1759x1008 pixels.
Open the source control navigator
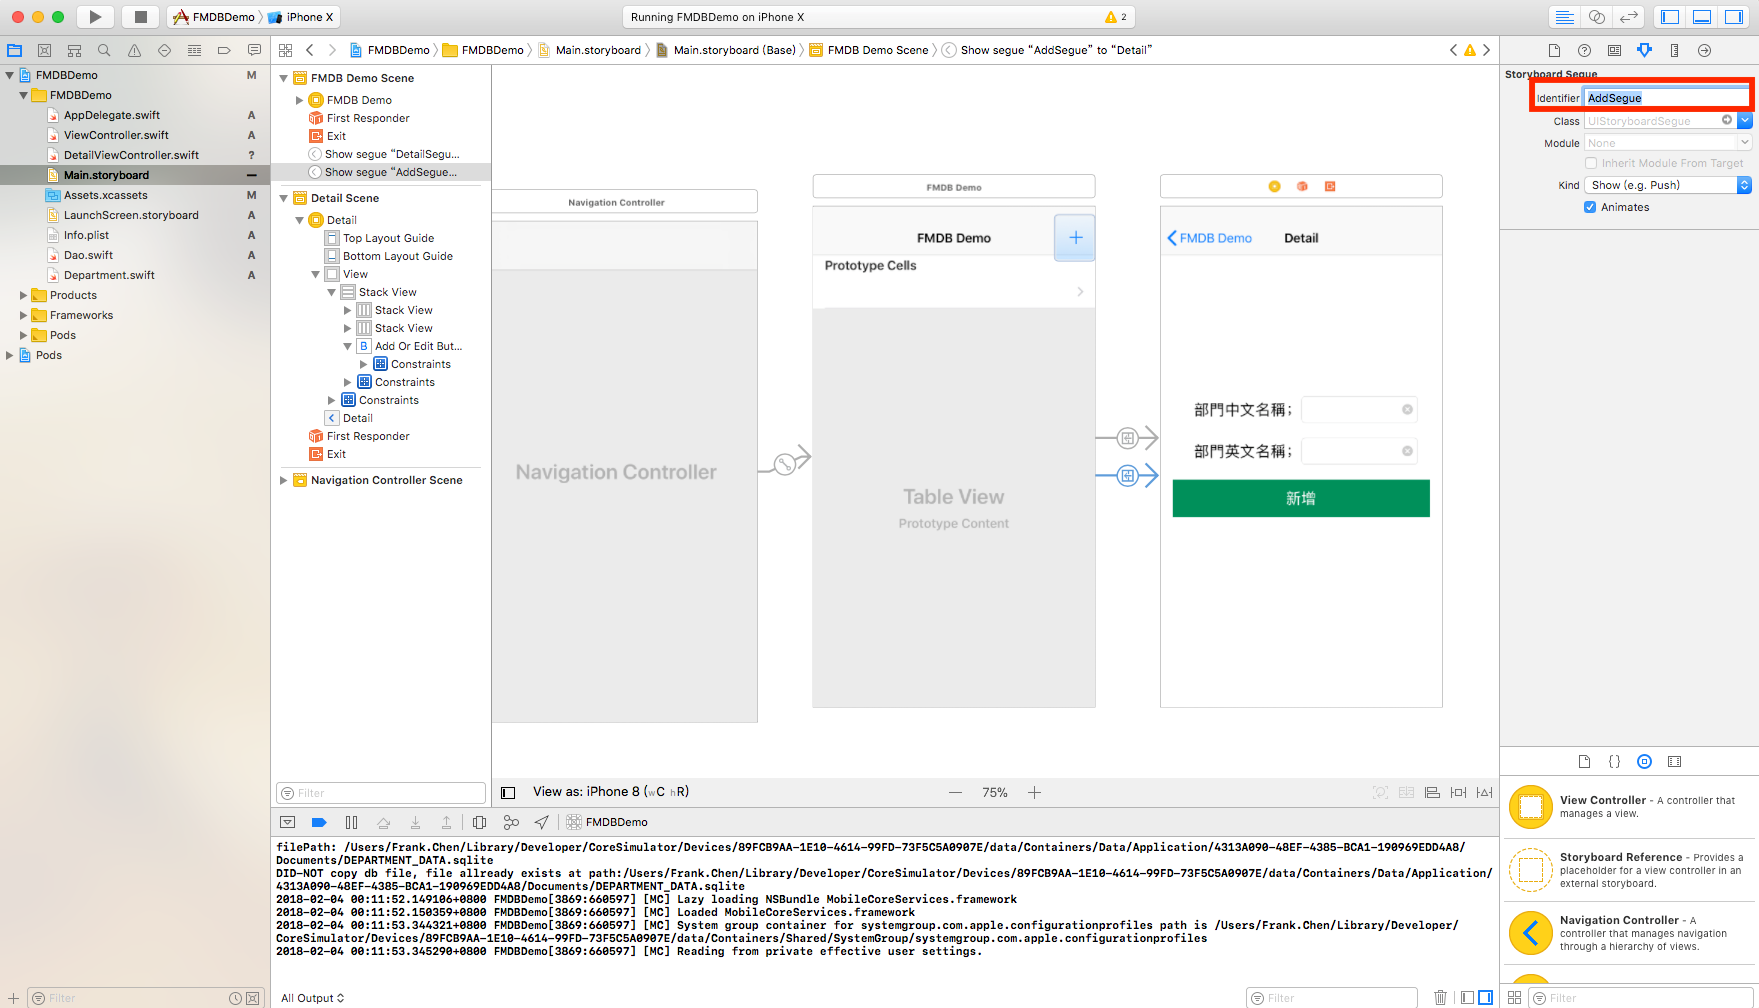[x=44, y=50]
